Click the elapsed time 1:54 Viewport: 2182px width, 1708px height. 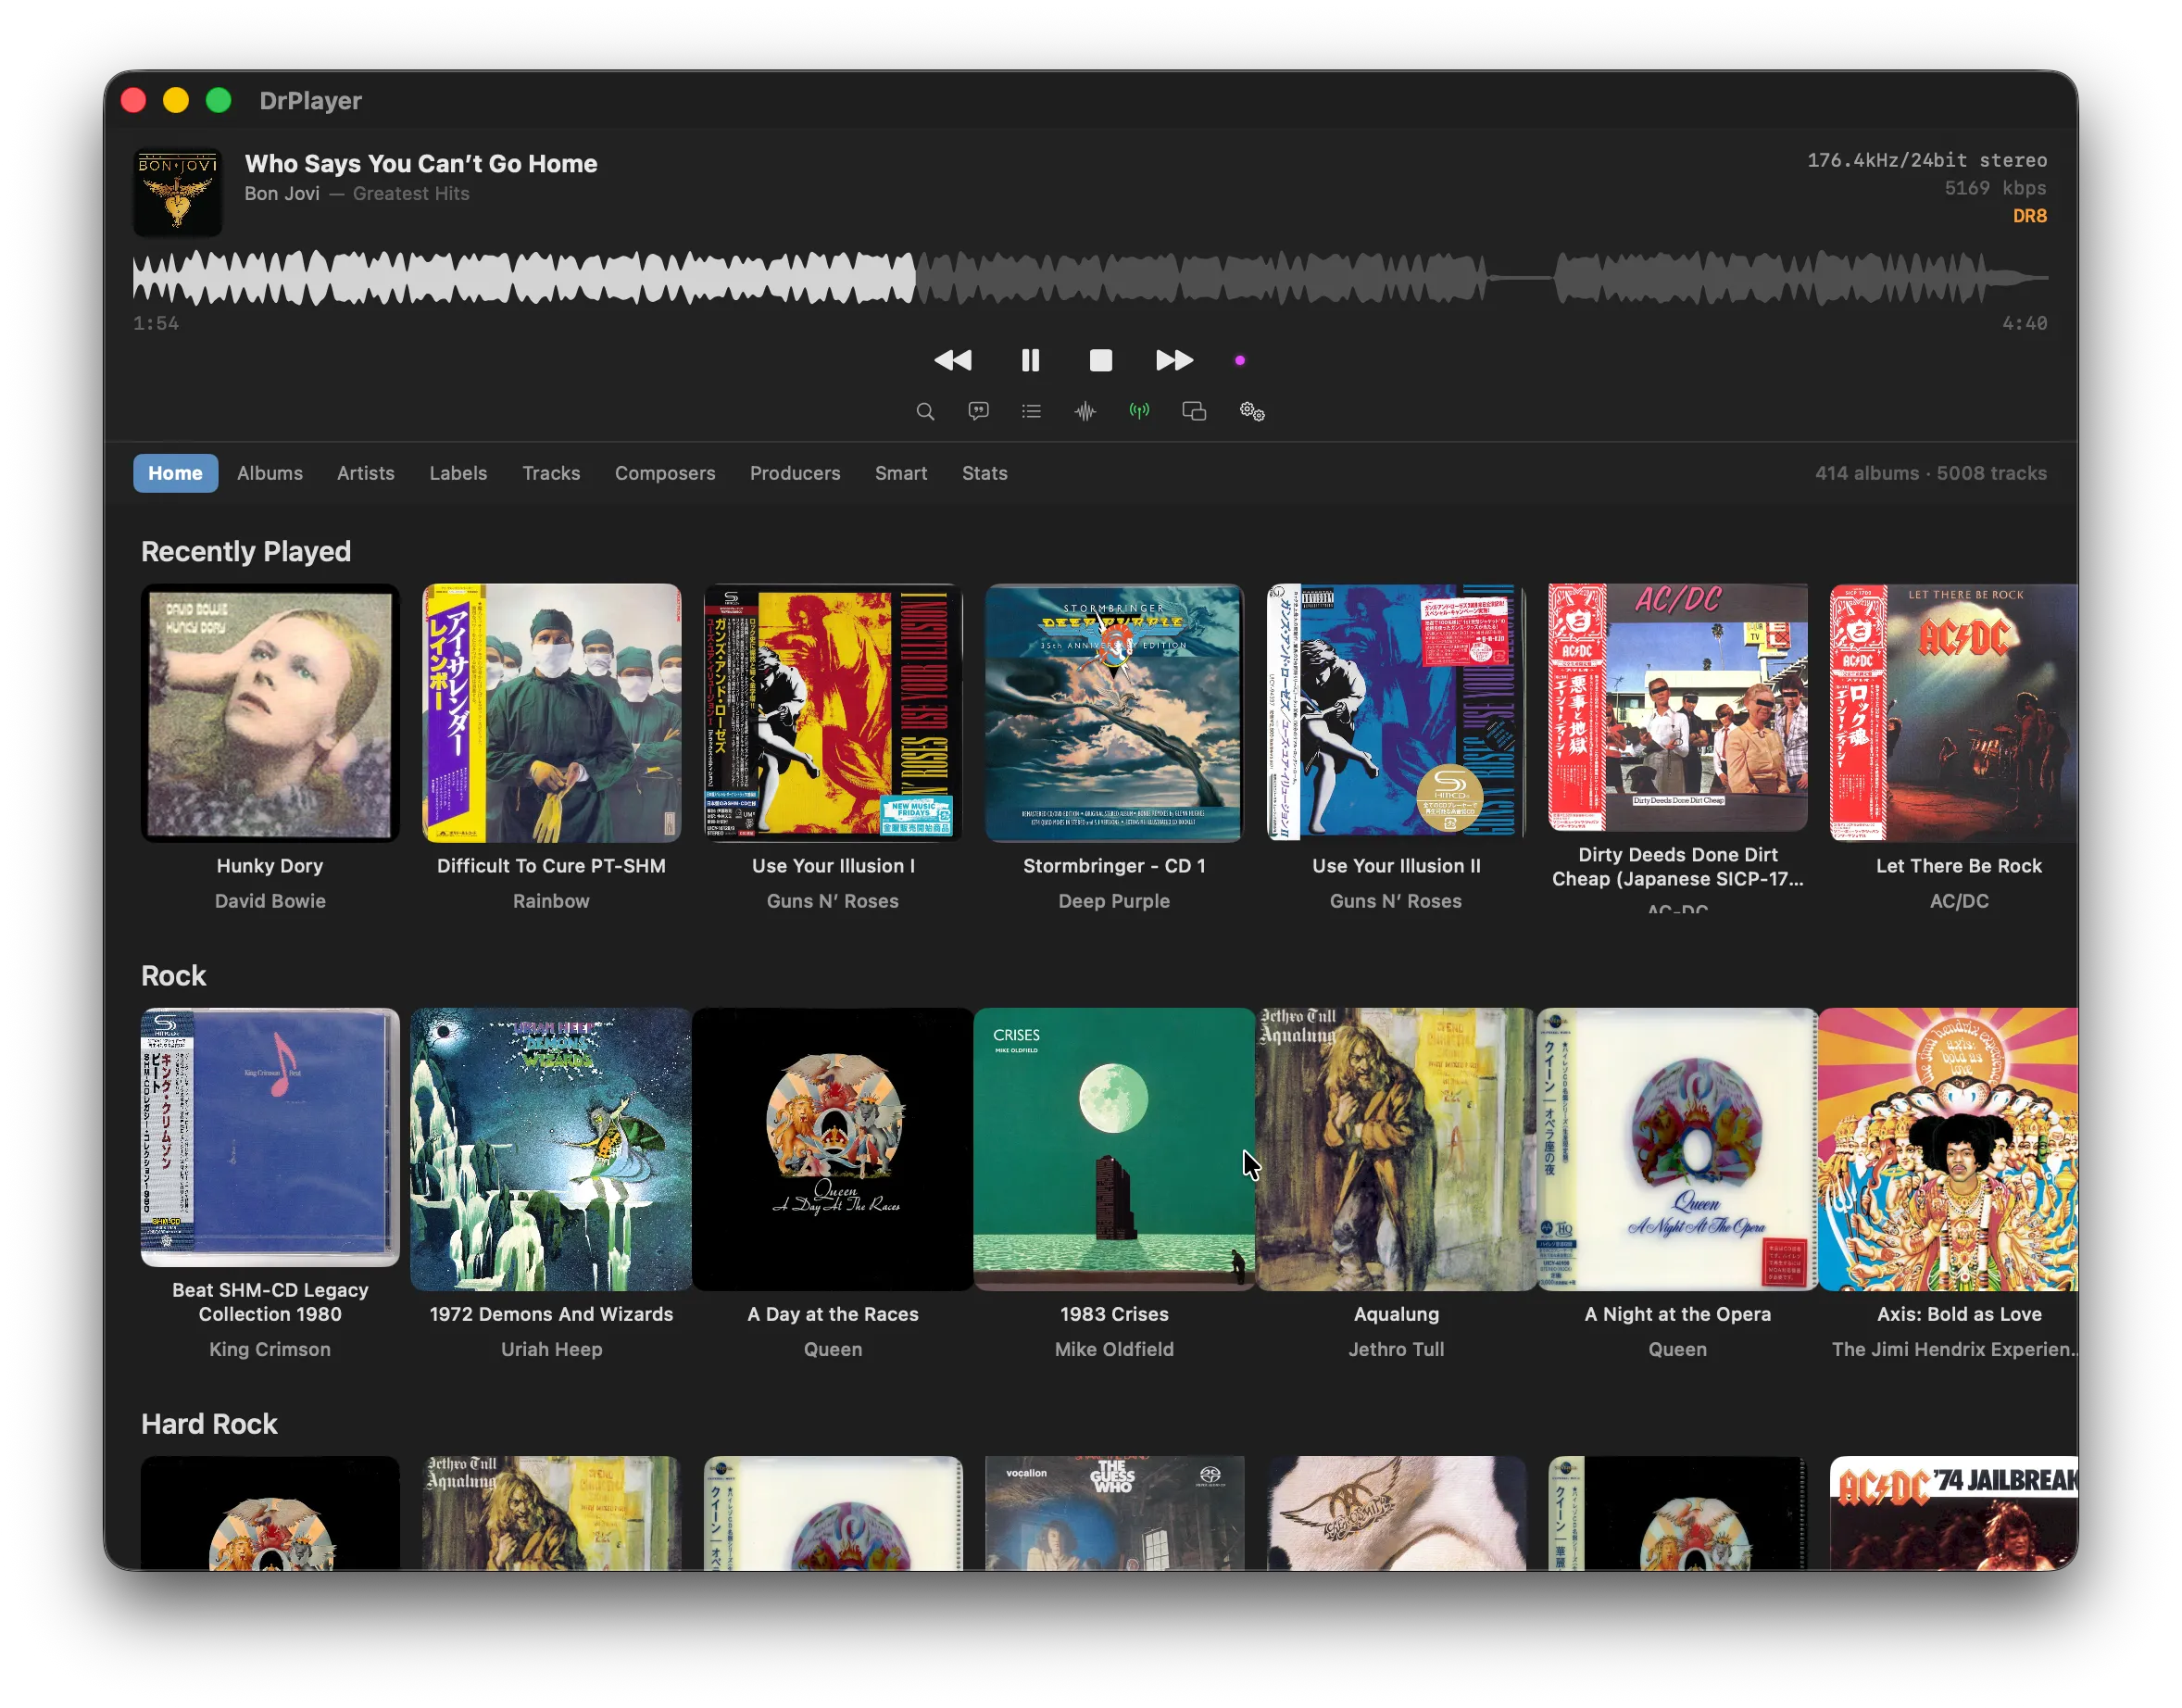[x=156, y=323]
